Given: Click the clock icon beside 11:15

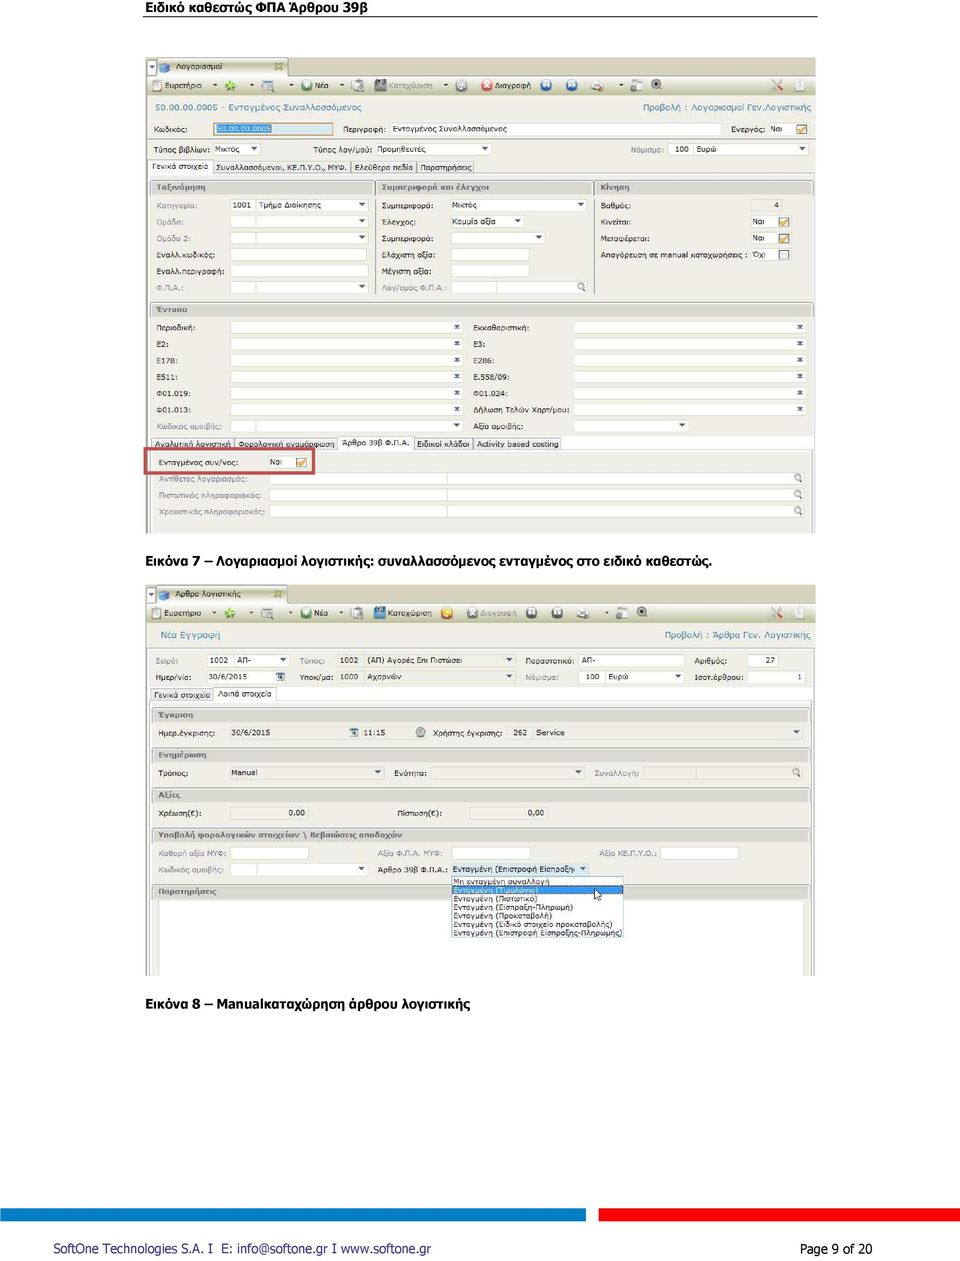Looking at the screenshot, I should 420,733.
